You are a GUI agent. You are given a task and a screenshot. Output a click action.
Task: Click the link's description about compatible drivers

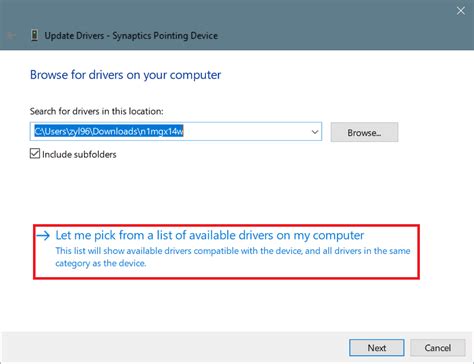point(233,257)
